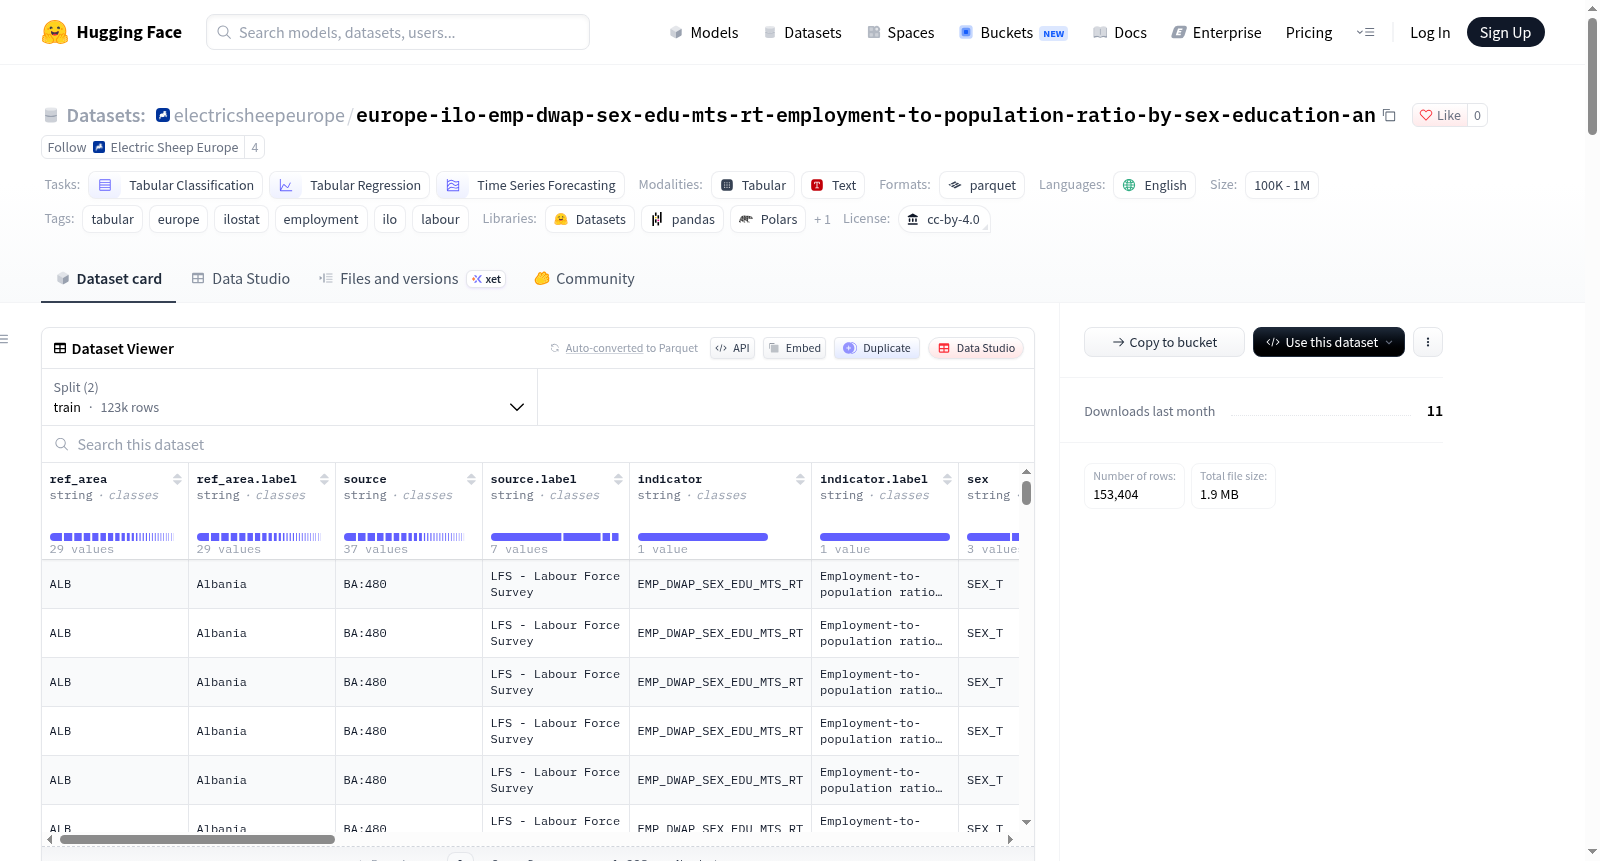Select the Tabular Classification task tag
The height and width of the screenshot is (861, 1600).
pos(176,185)
